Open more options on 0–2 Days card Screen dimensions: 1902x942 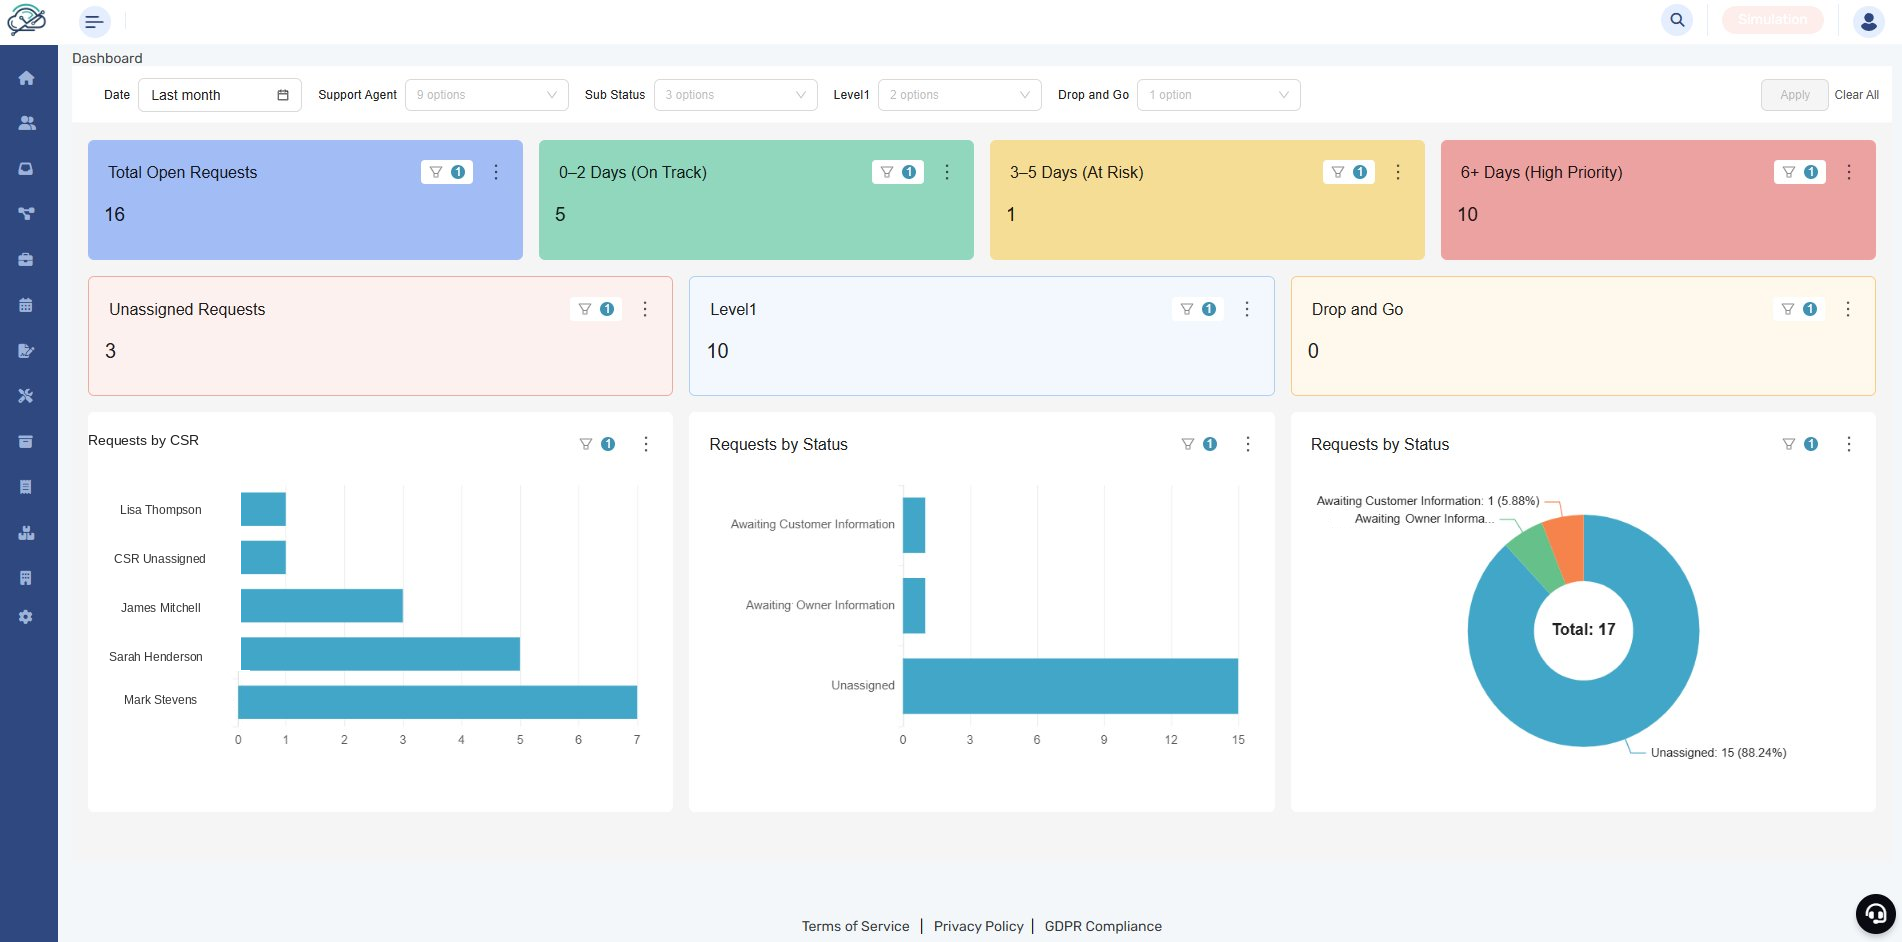tap(947, 172)
